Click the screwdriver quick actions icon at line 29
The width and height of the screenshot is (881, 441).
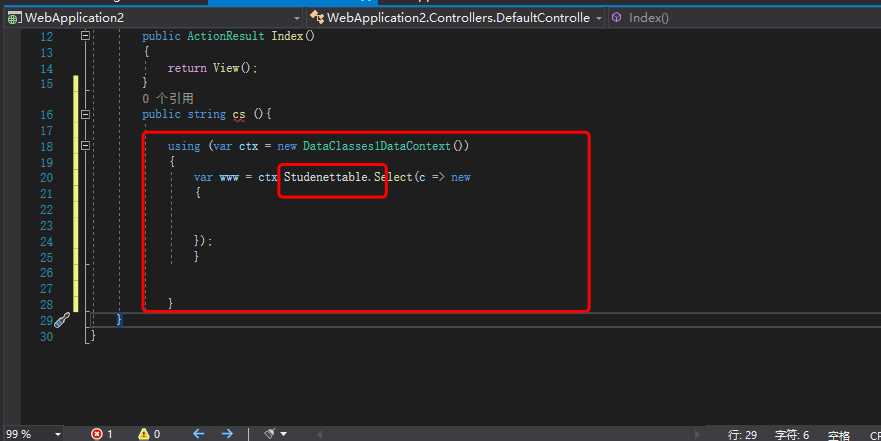[62, 320]
